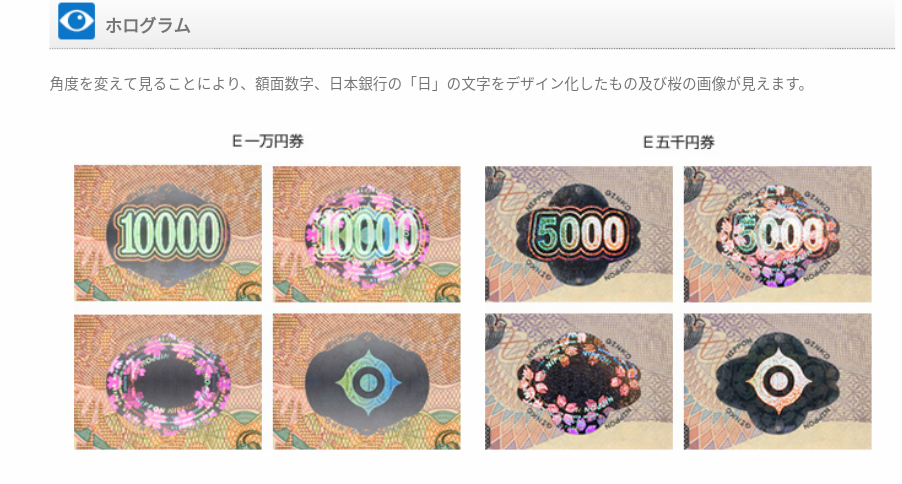This screenshot has width=902, height=484.
Task: Click the blue eye icon beside ホログラム
Action: pyautogui.click(x=77, y=21)
